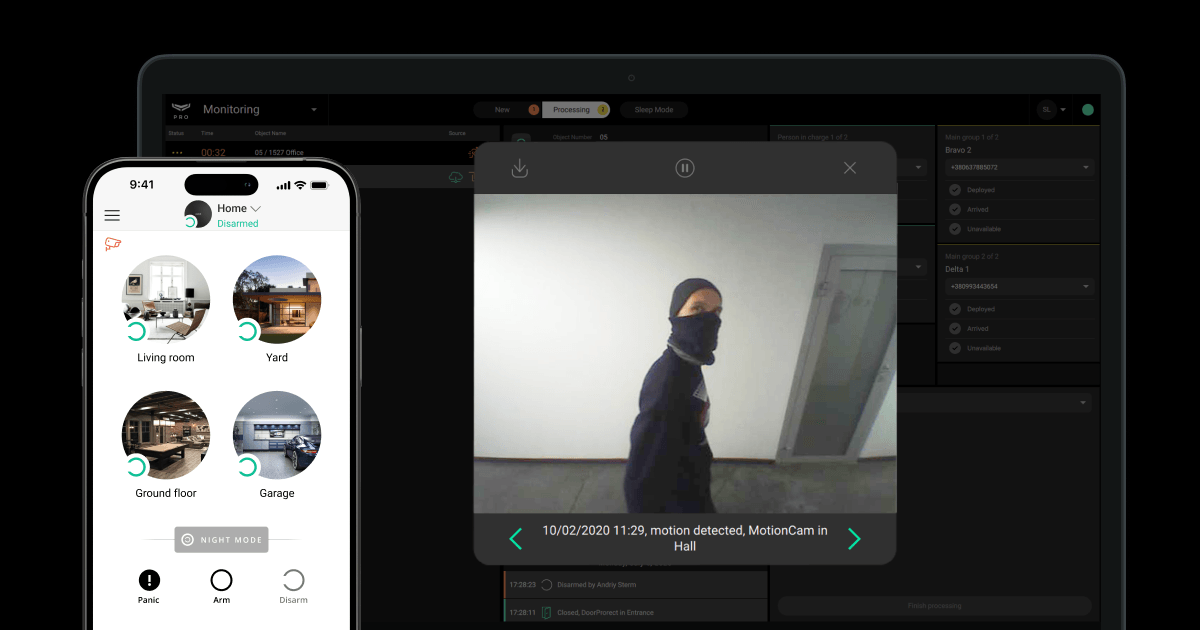Click the Finish processing button

[x=934, y=605]
